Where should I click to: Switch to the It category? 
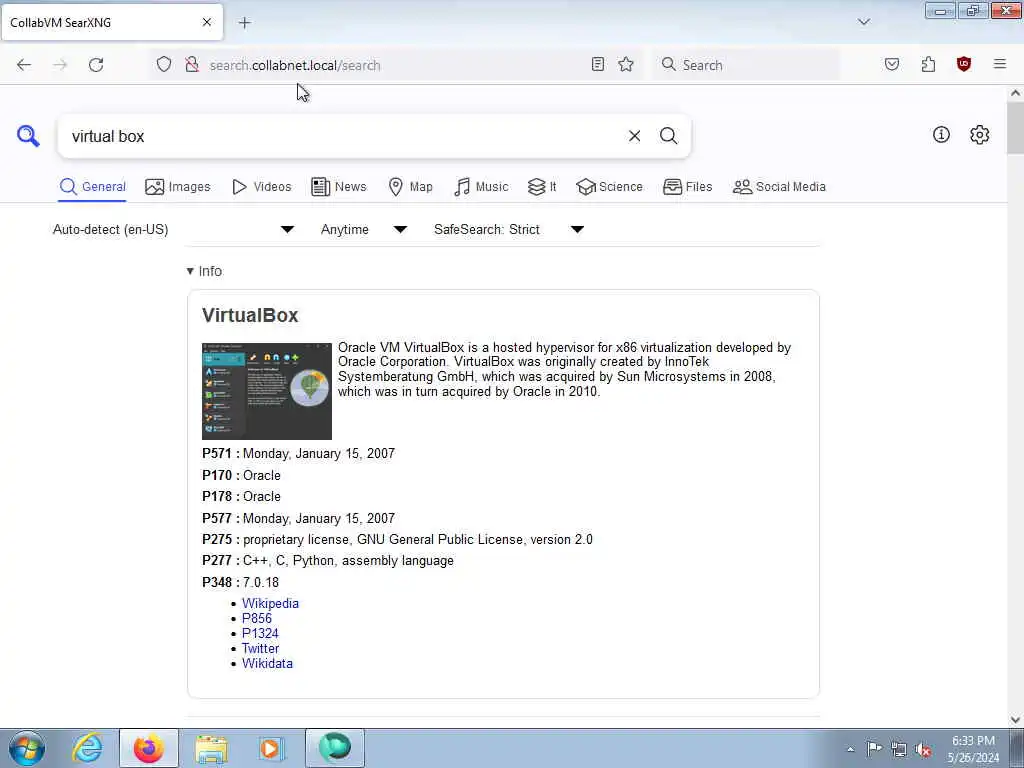542,187
